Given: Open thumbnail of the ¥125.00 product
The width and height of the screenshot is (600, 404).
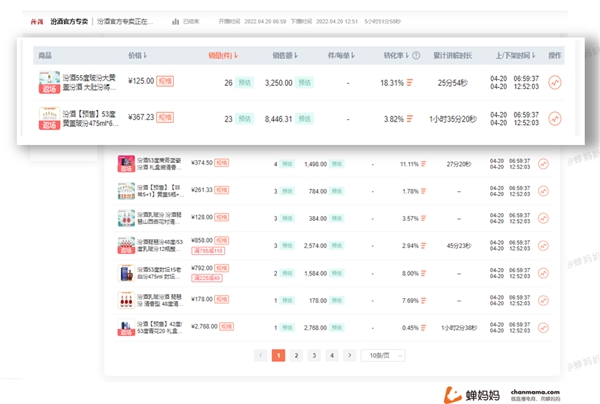Looking at the screenshot, I should 49,82.
